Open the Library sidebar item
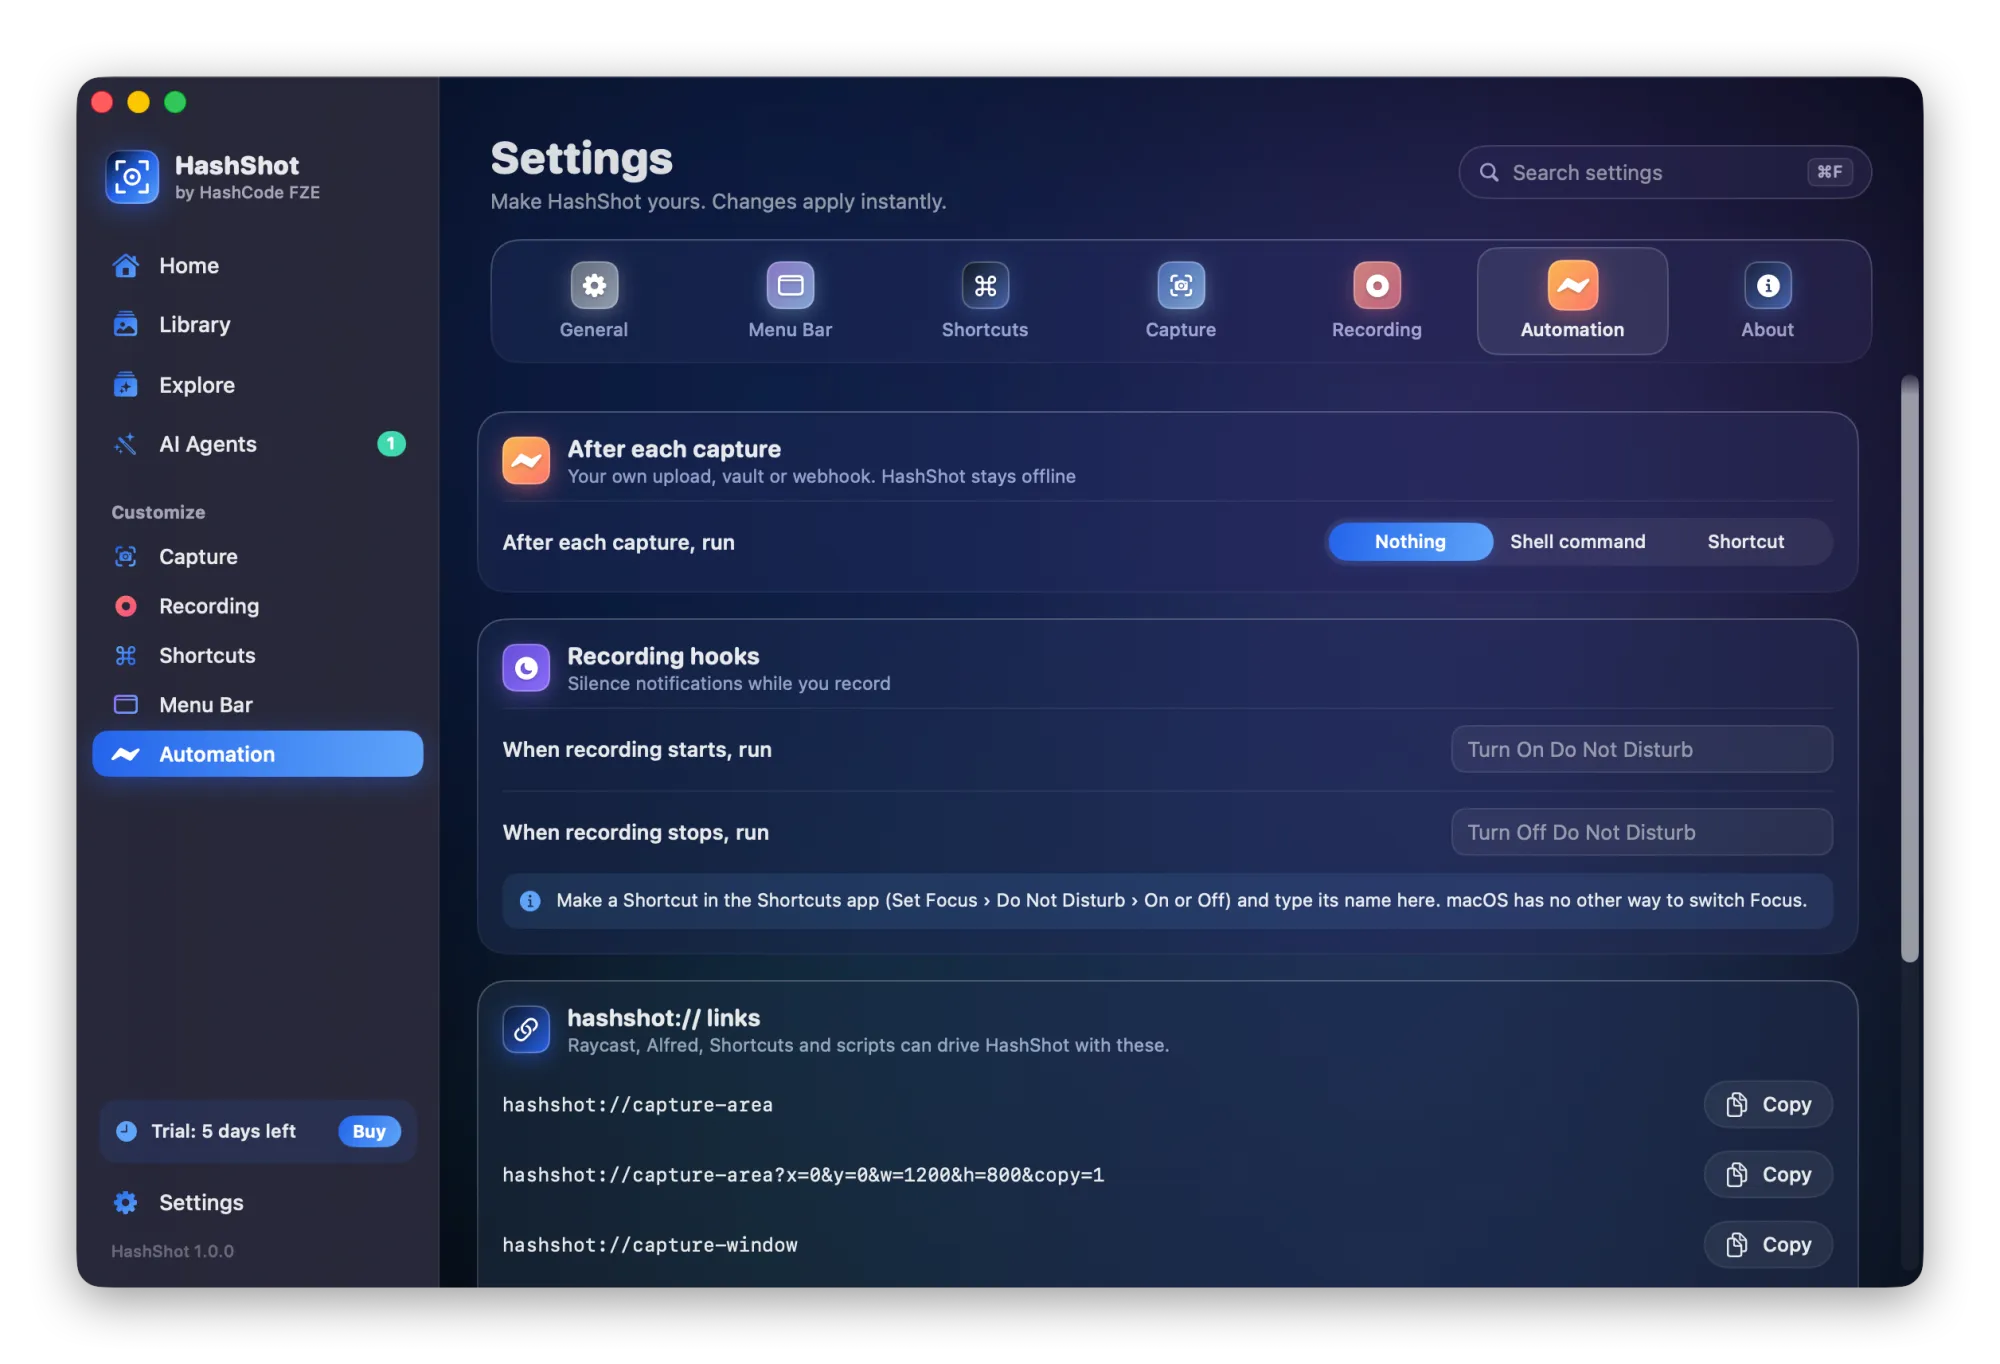Screen dimensions: 2000x1364 pyautogui.click(x=257, y=325)
